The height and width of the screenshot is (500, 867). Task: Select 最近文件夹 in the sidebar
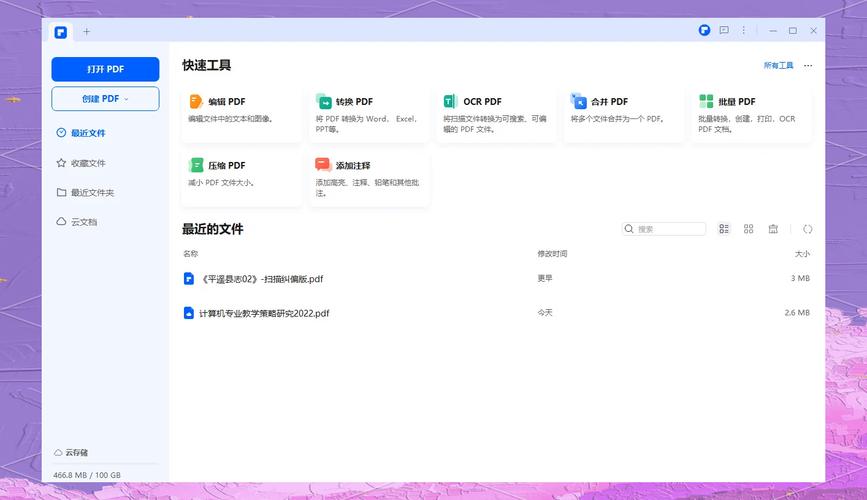pyautogui.click(x=92, y=192)
